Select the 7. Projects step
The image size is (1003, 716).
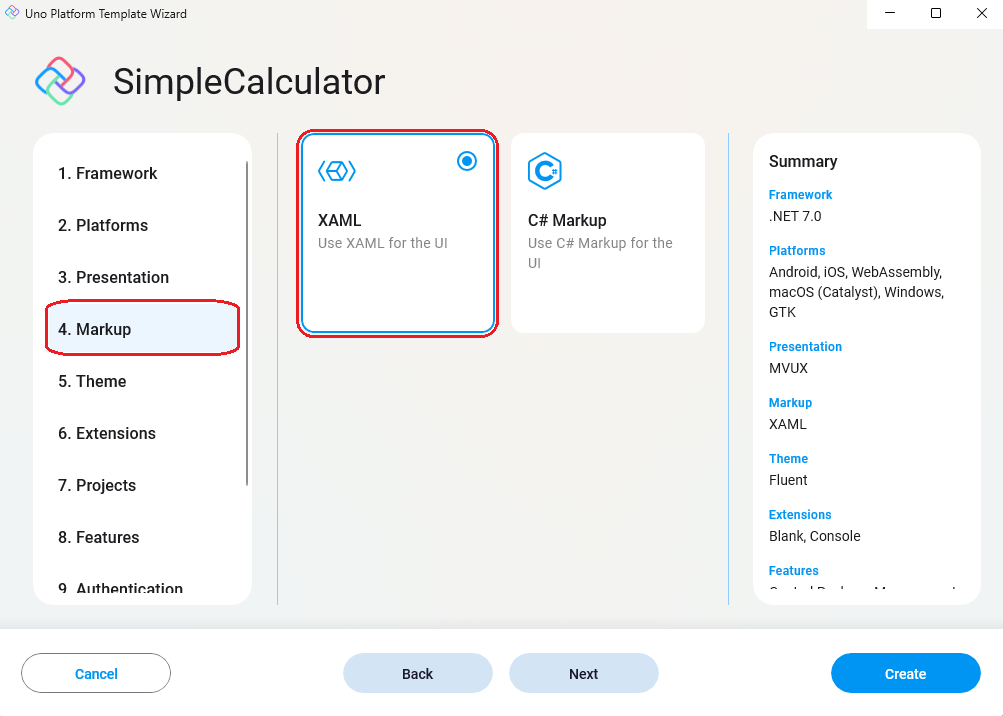click(x=99, y=485)
